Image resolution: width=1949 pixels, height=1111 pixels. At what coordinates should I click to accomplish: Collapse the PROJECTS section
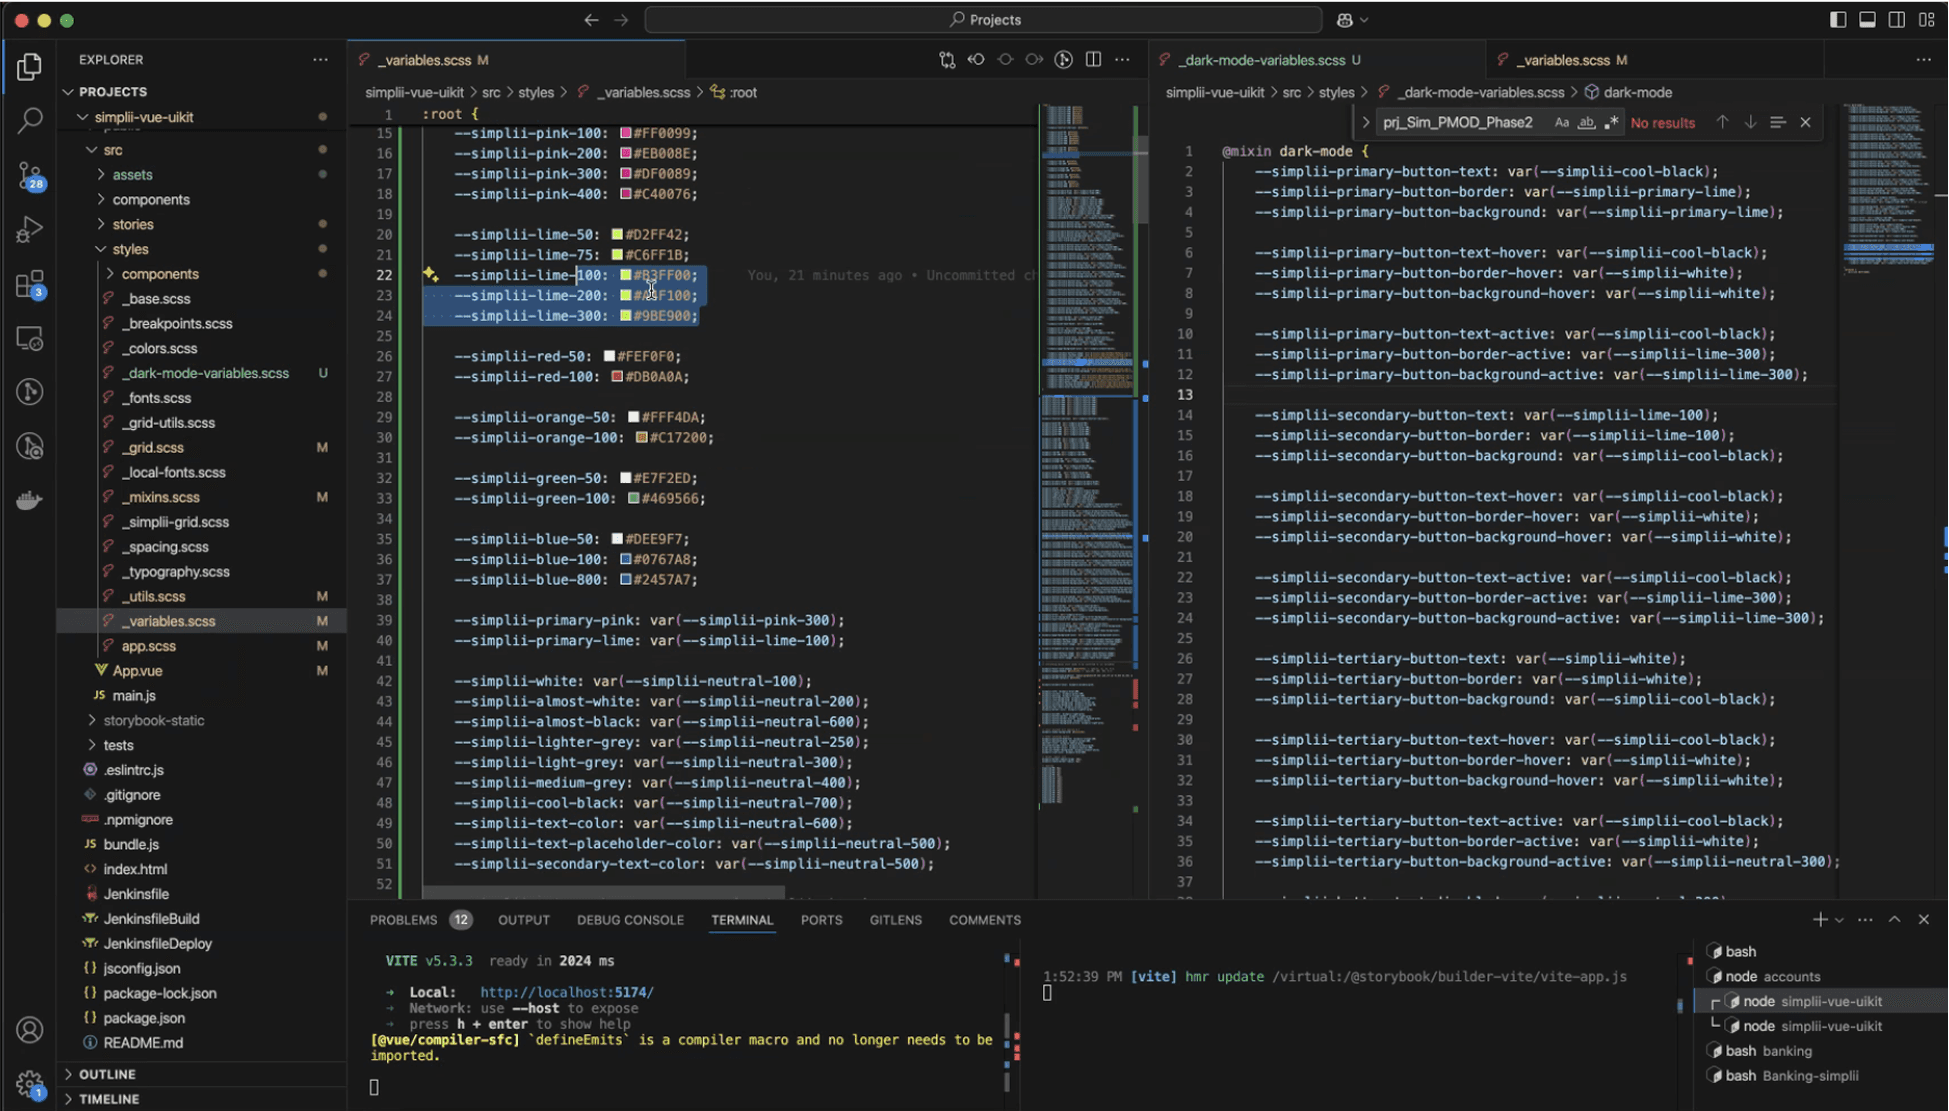[x=68, y=91]
